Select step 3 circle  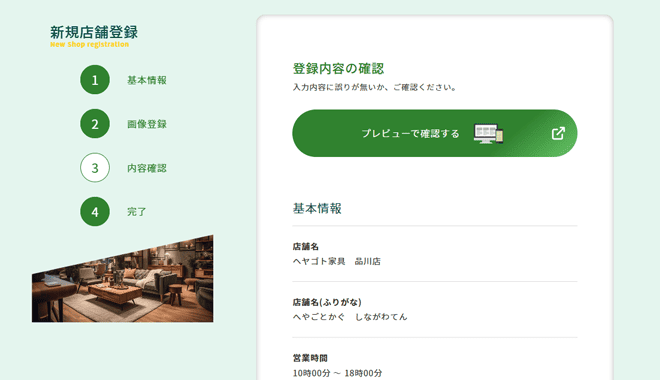[95, 167]
